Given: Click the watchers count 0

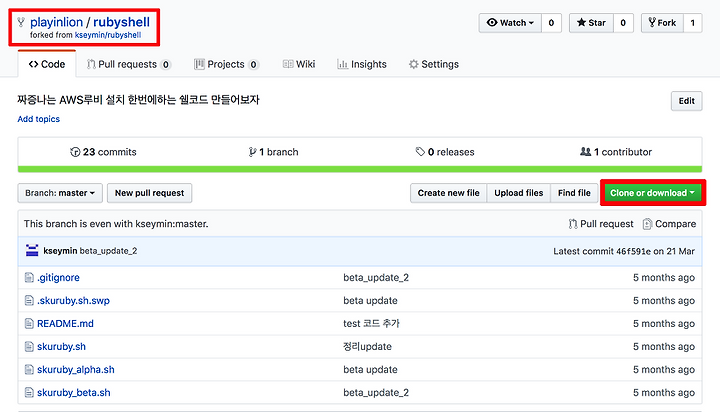Looking at the screenshot, I should tap(551, 23).
